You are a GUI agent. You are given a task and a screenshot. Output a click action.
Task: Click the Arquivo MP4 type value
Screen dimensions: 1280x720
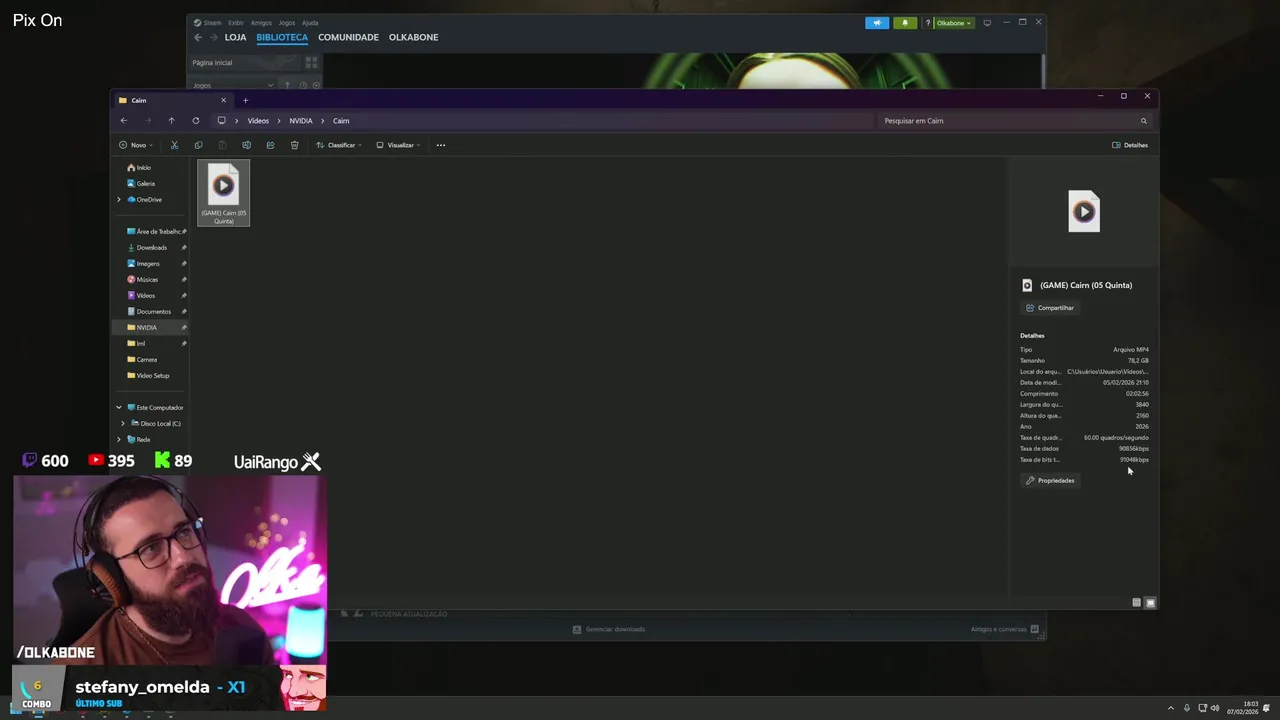click(x=1131, y=350)
